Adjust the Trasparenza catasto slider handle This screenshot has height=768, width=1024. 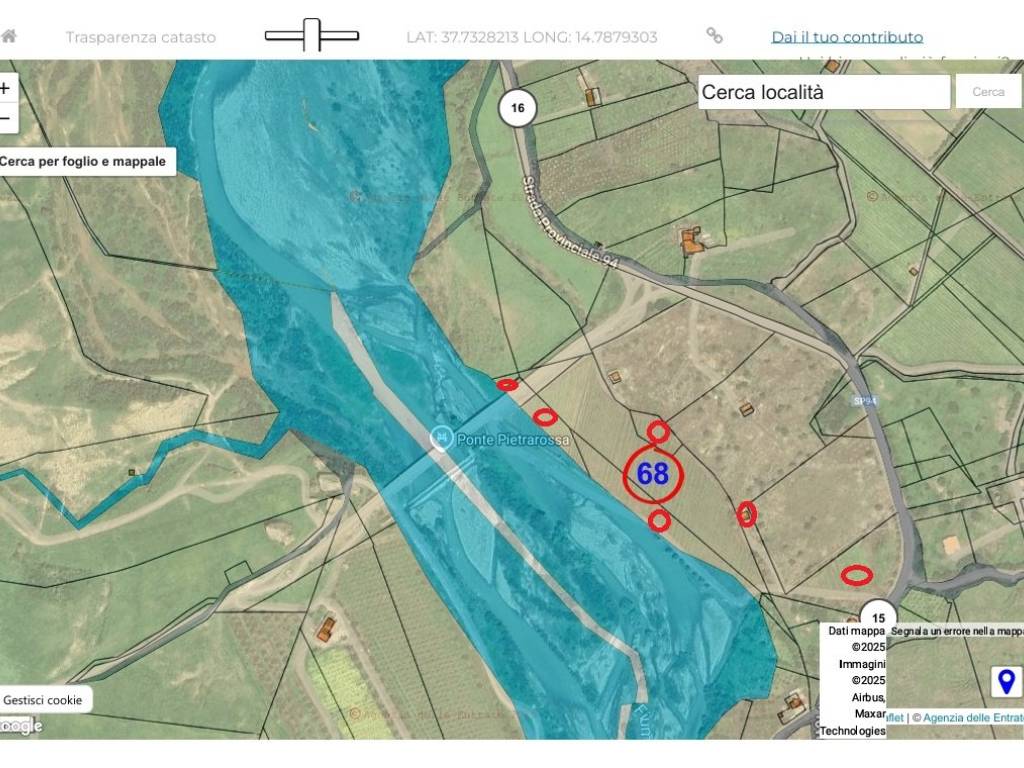[312, 35]
